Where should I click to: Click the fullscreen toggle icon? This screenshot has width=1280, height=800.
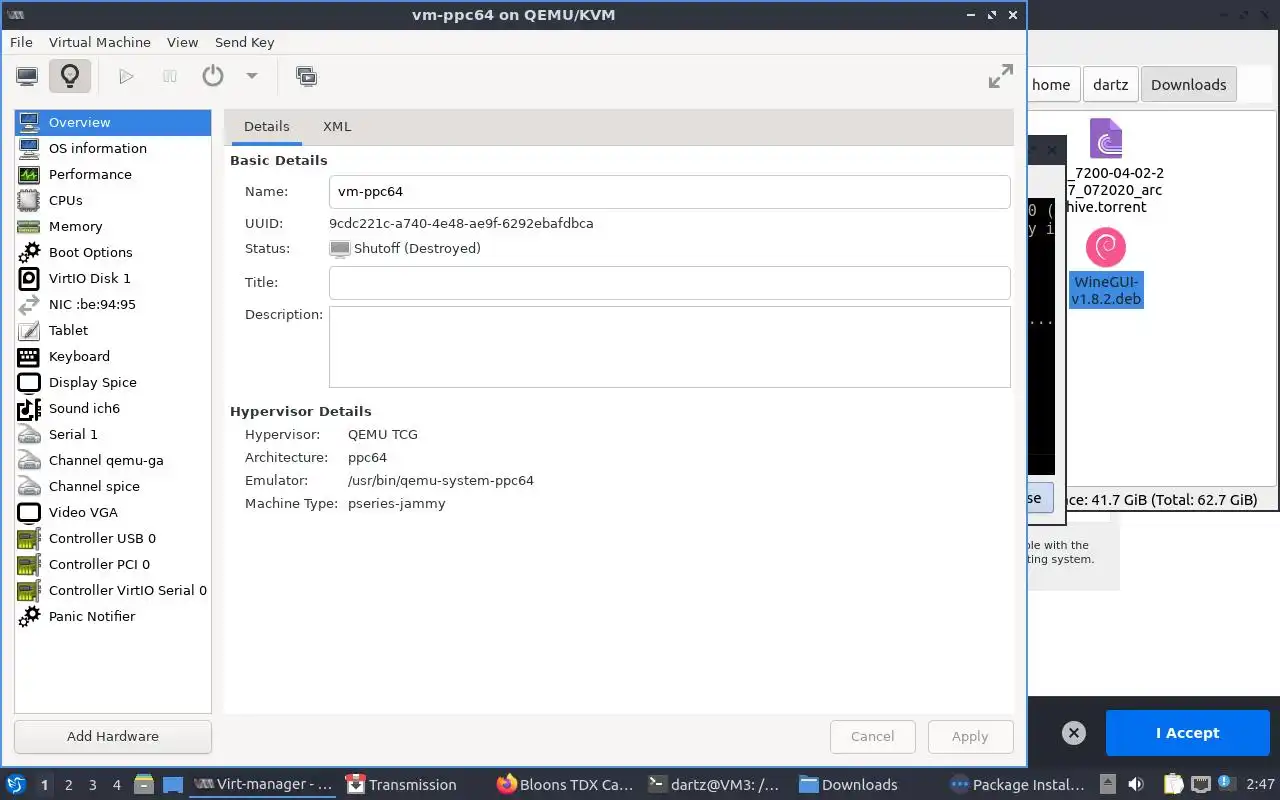click(x=1000, y=76)
